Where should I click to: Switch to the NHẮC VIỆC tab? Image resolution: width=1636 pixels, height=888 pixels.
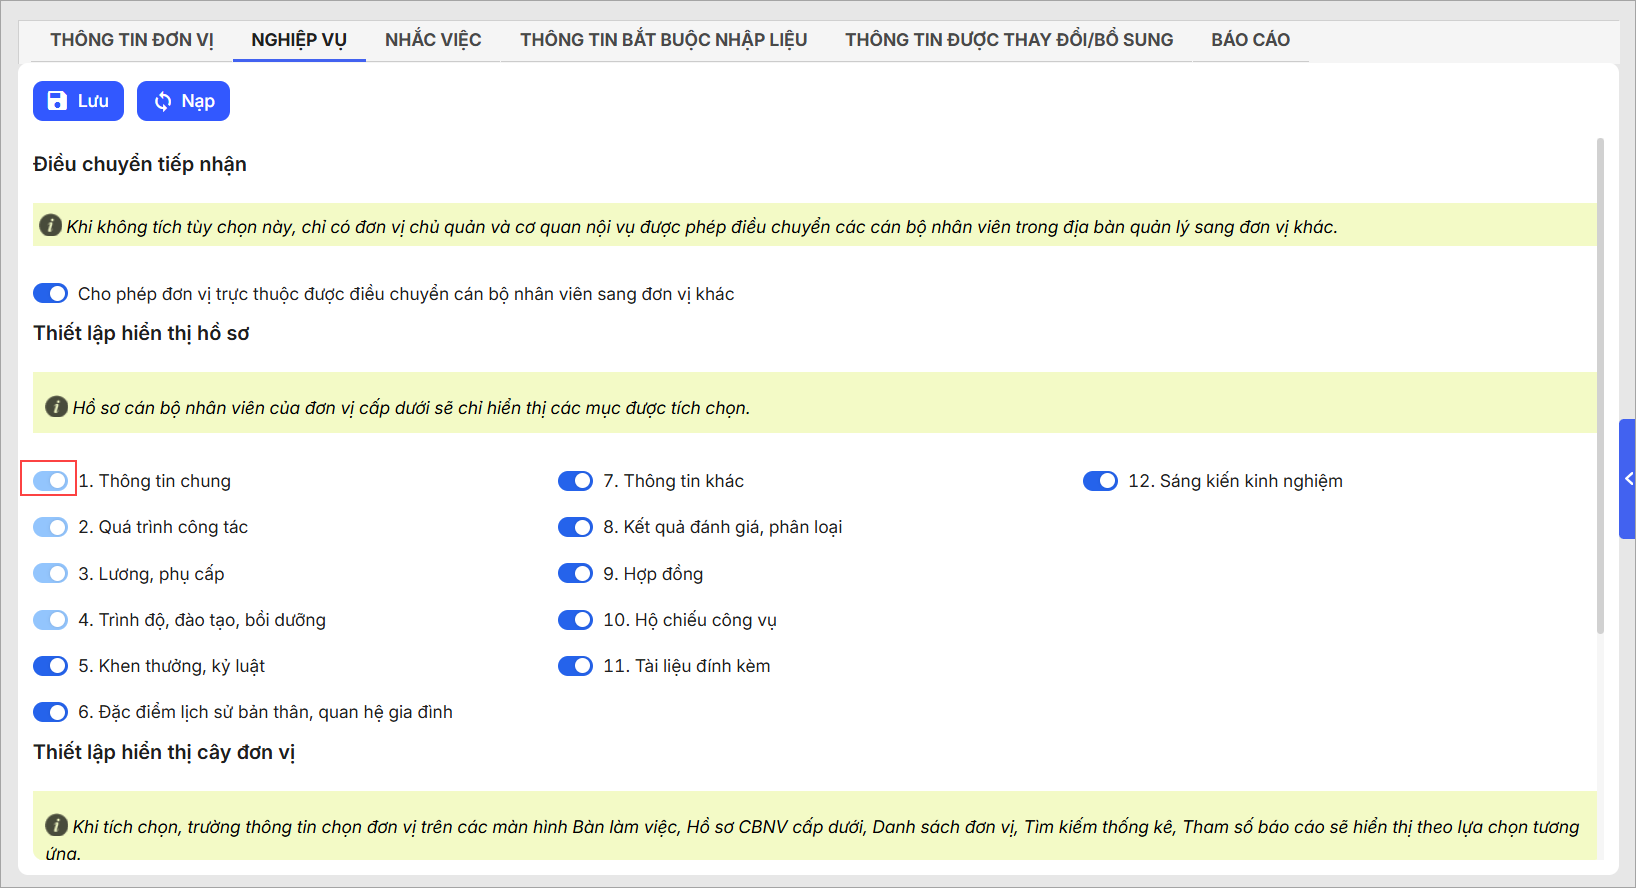(433, 40)
